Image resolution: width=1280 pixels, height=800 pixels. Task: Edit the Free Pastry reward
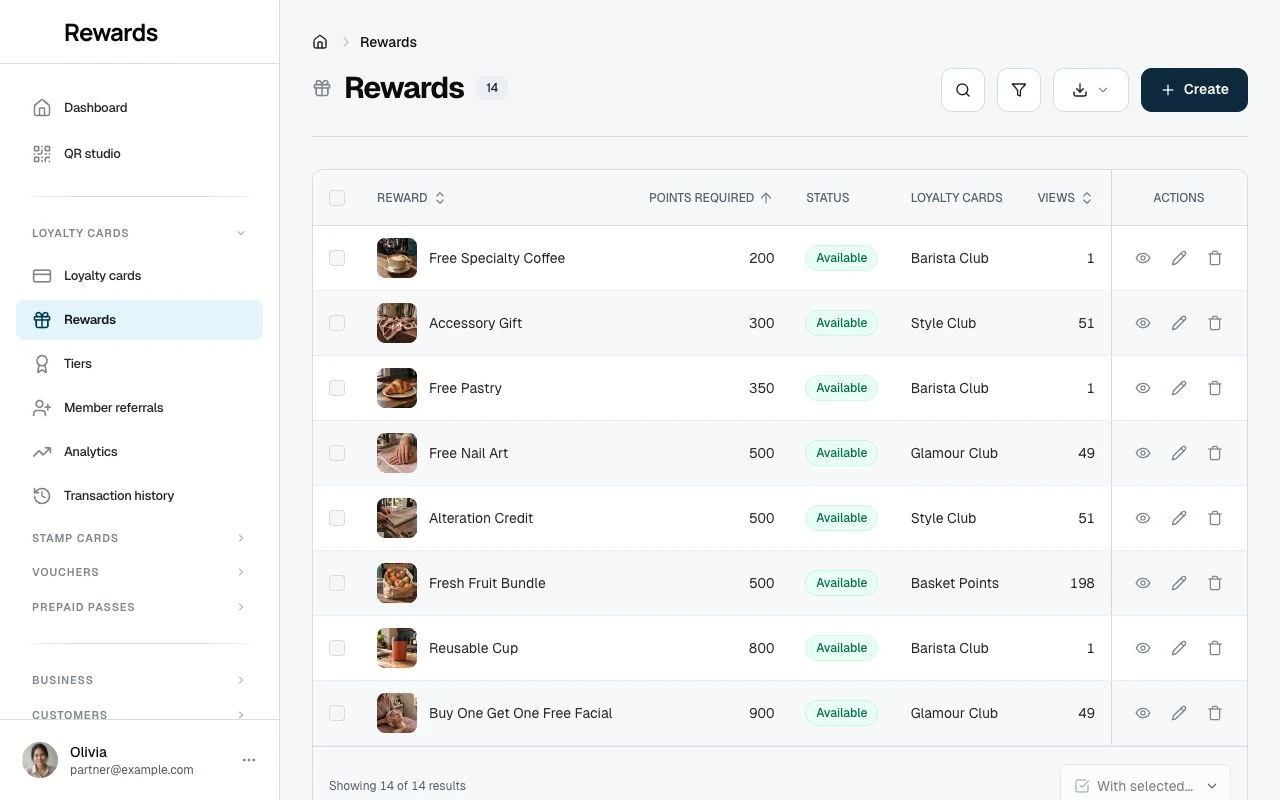tap(1179, 388)
